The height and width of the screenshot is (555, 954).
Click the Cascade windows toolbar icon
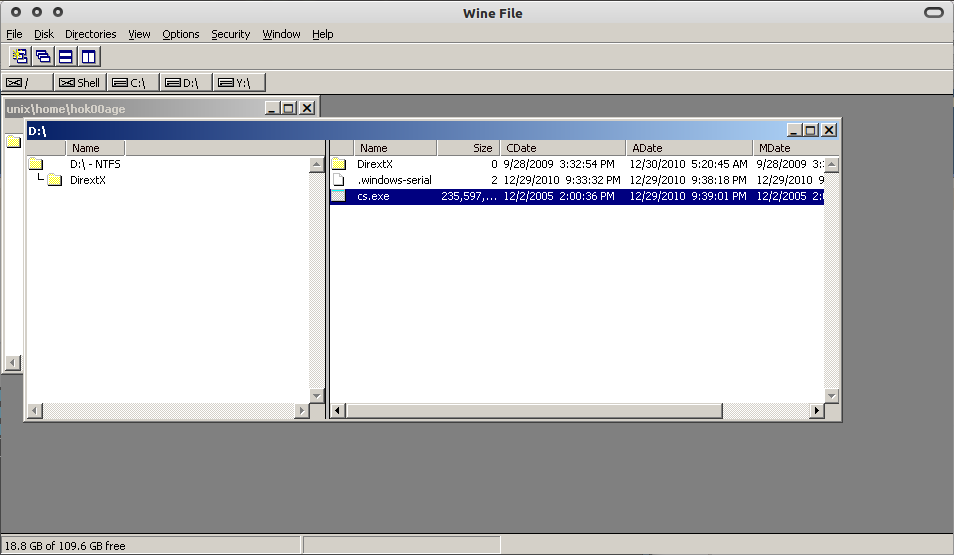pyautogui.click(x=43, y=57)
